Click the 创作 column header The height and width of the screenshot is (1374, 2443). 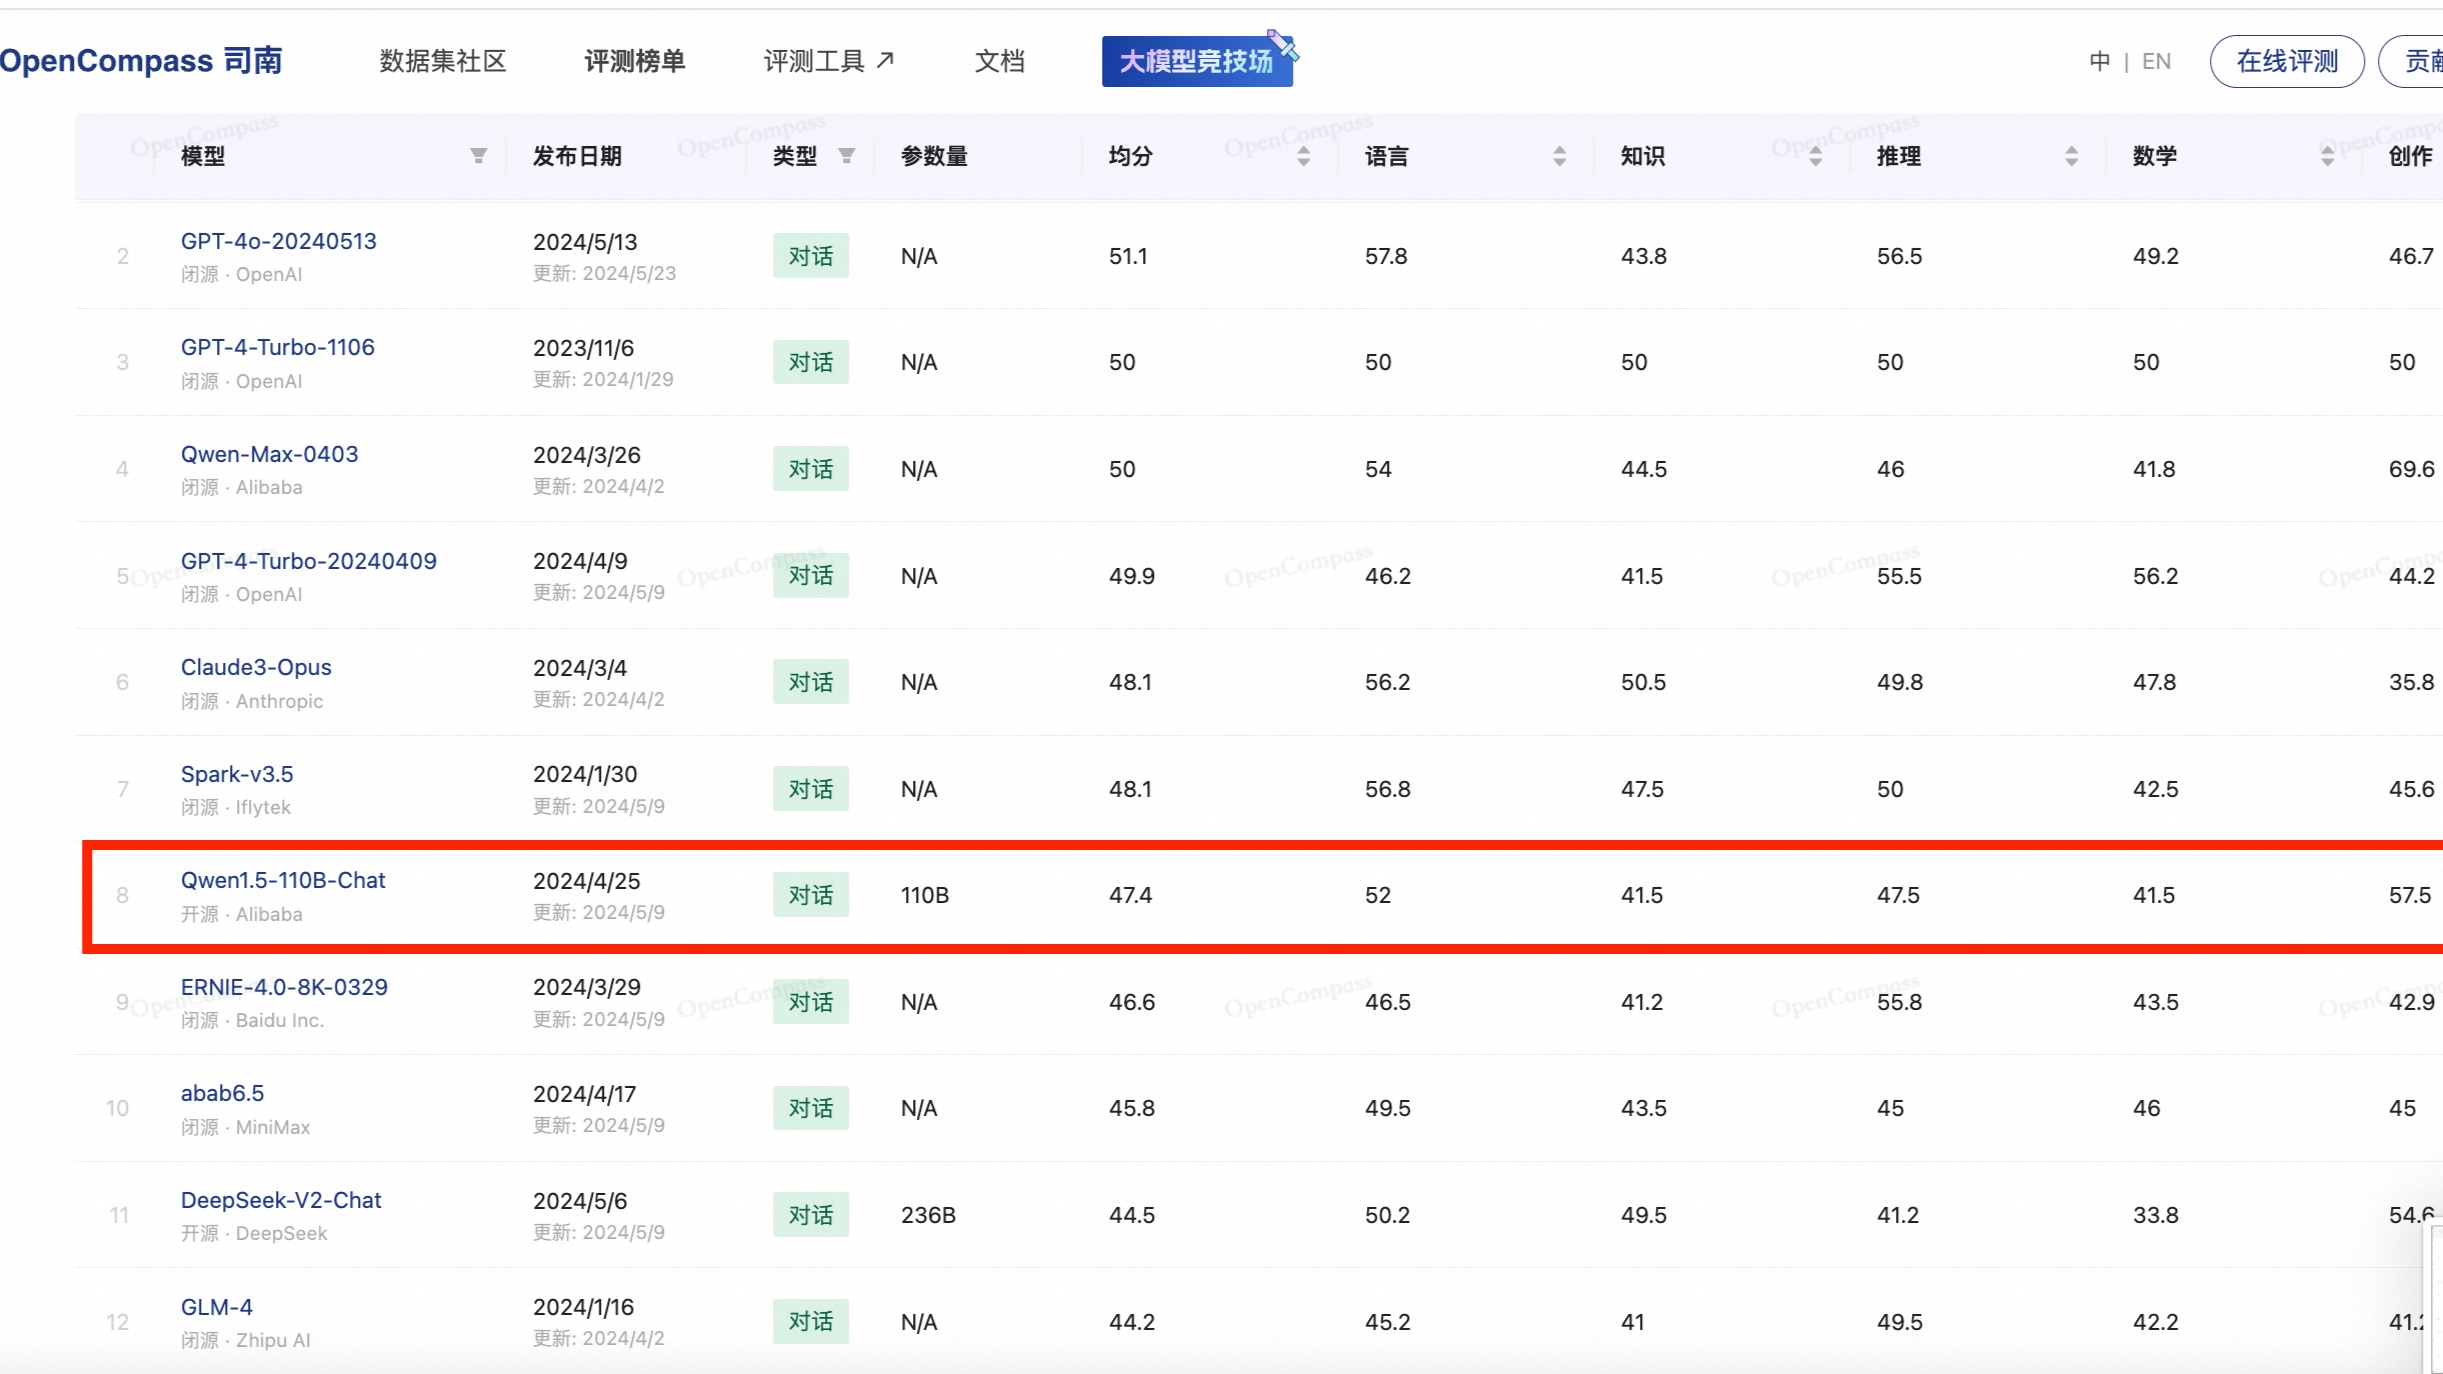(2410, 156)
